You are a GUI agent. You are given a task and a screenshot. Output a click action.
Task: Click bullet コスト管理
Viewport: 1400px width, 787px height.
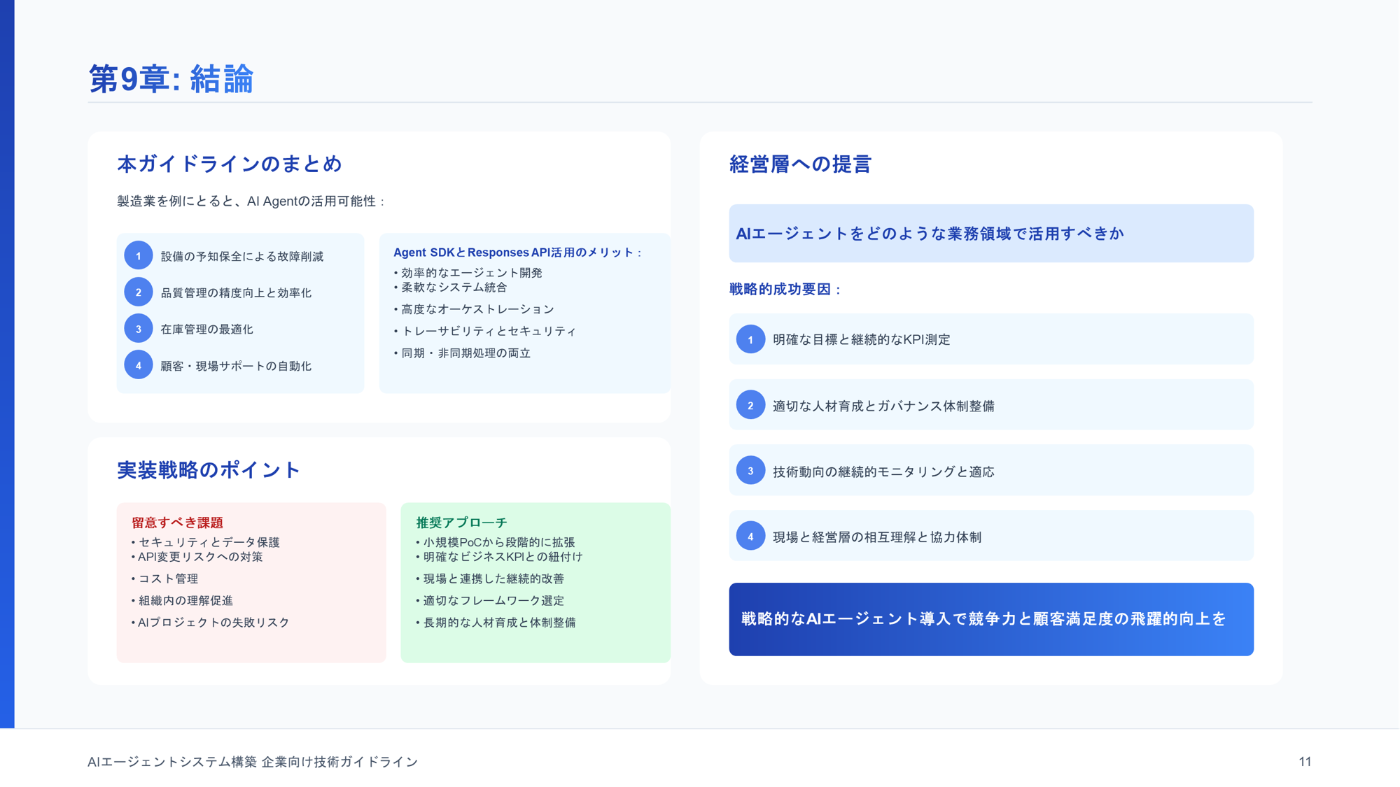pyautogui.click(x=164, y=578)
